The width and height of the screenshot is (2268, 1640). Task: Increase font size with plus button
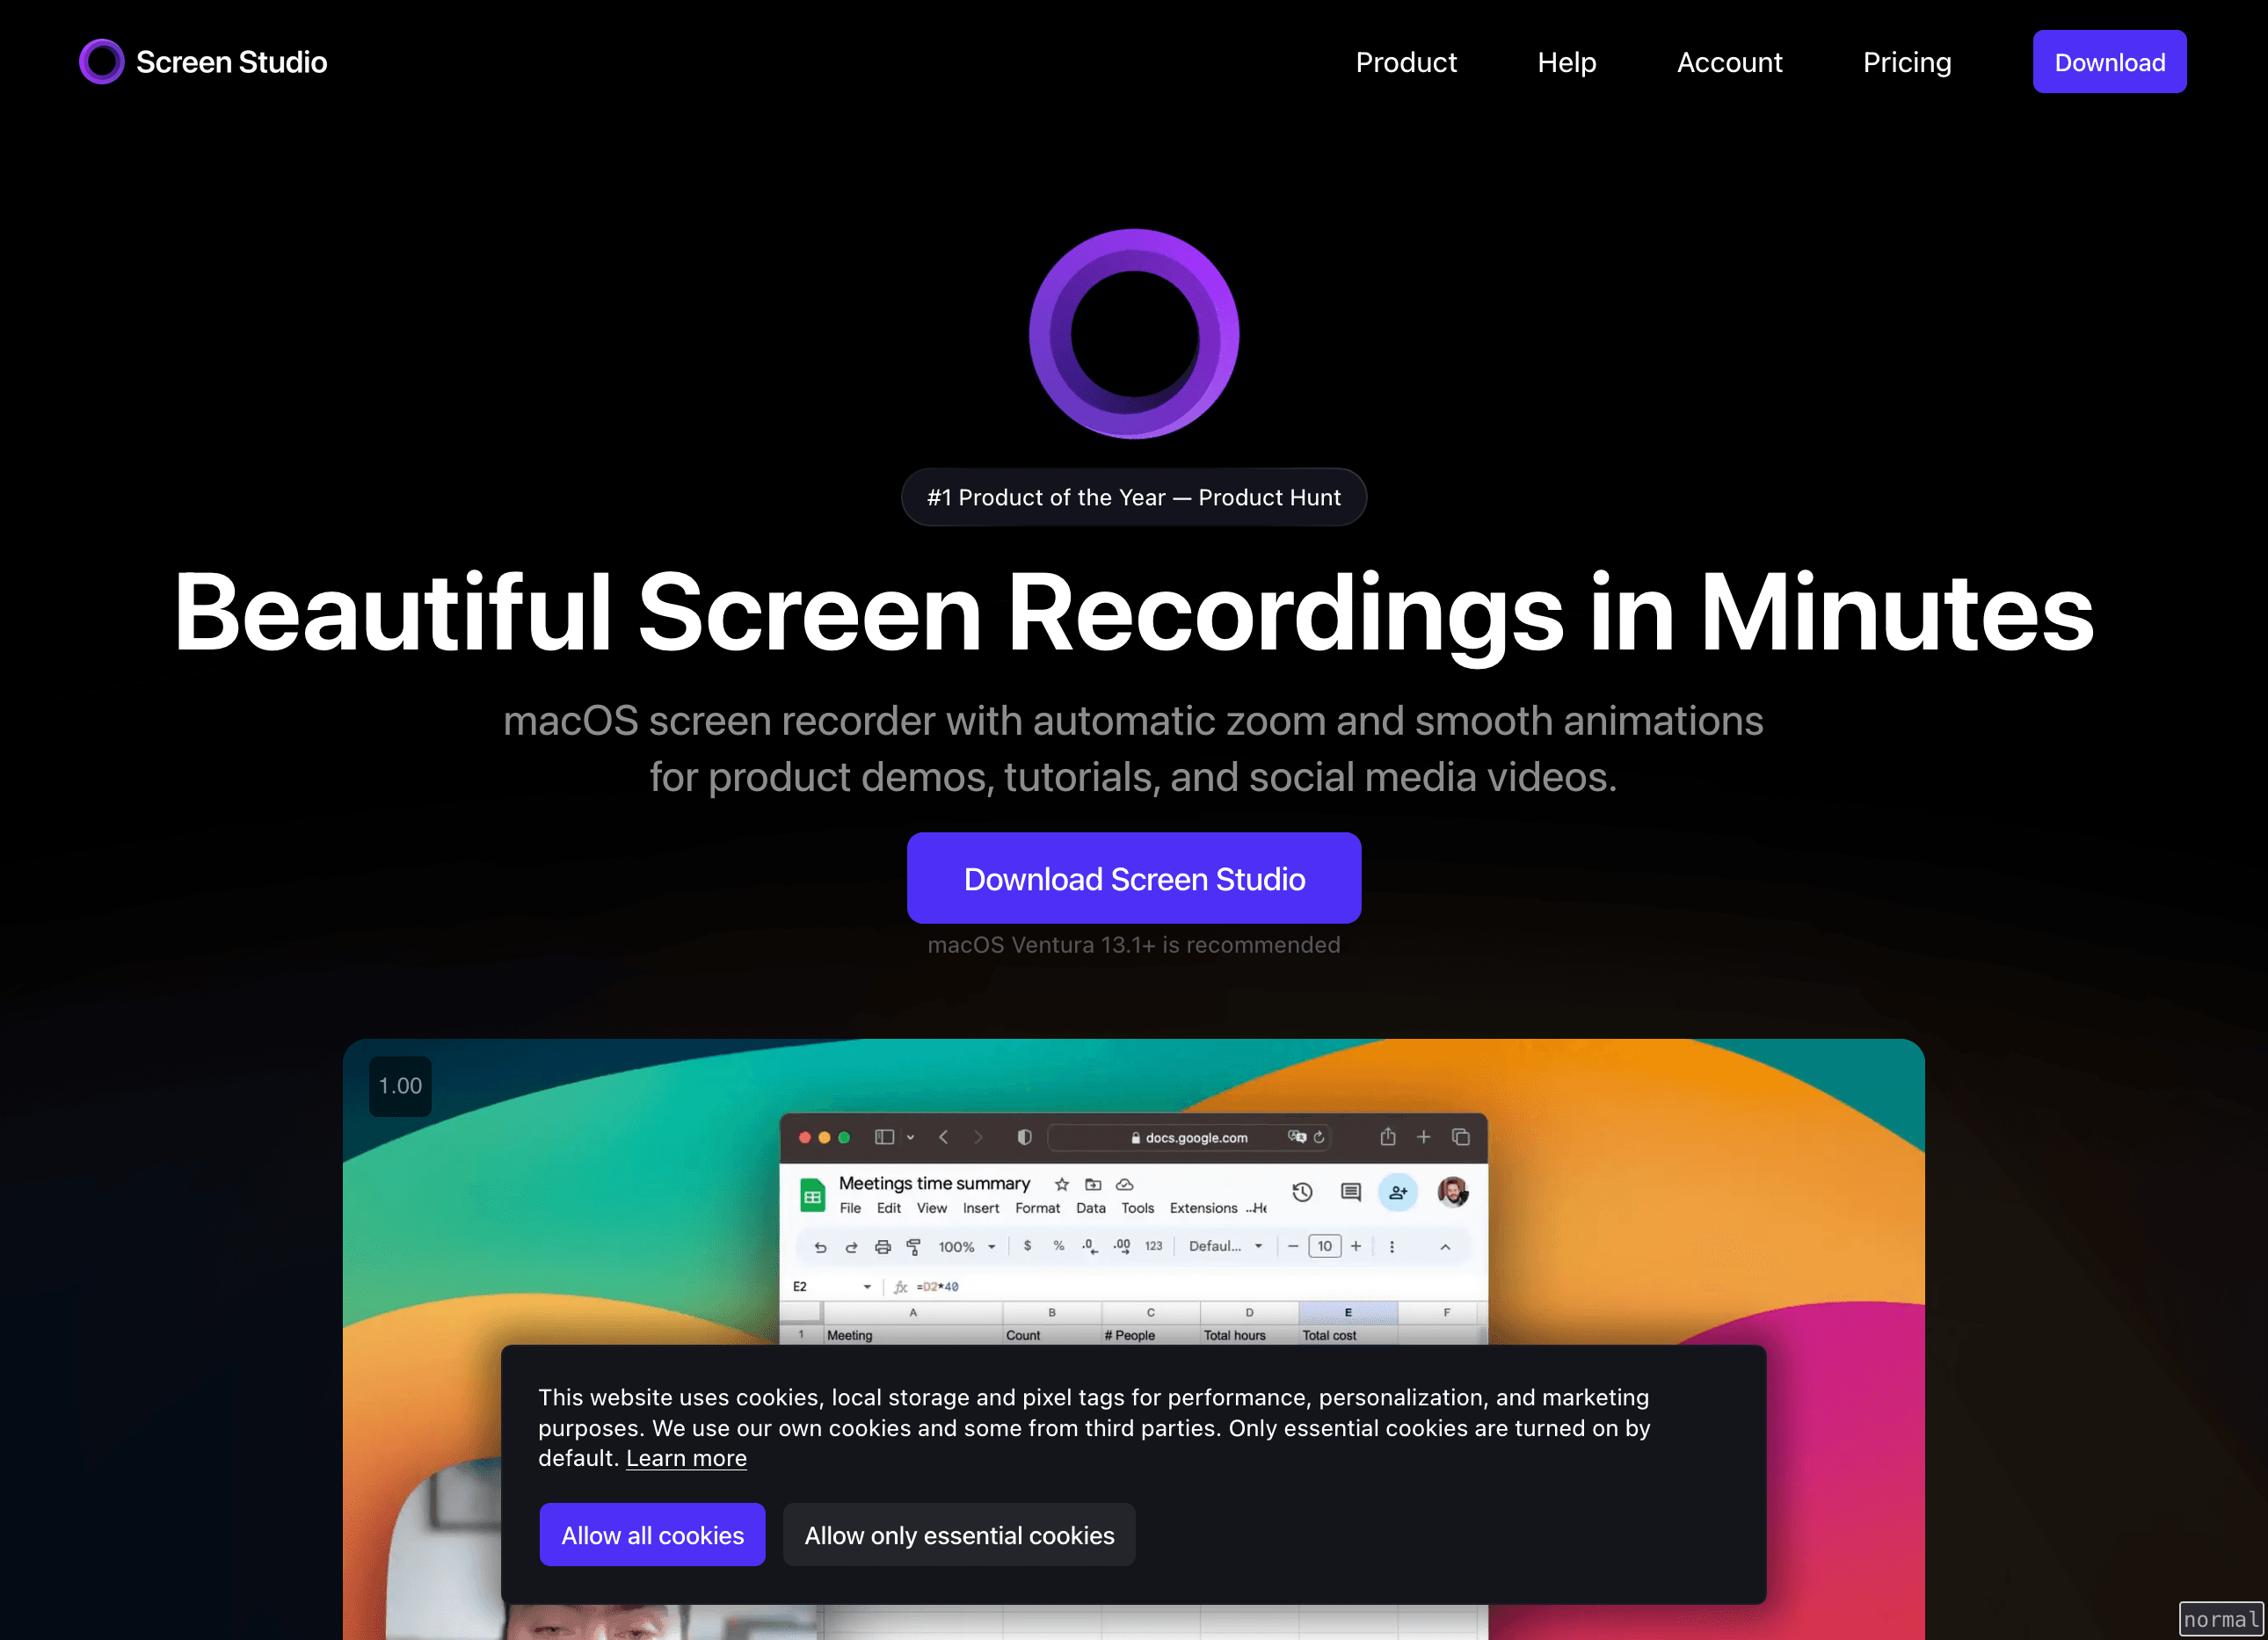(1356, 1246)
